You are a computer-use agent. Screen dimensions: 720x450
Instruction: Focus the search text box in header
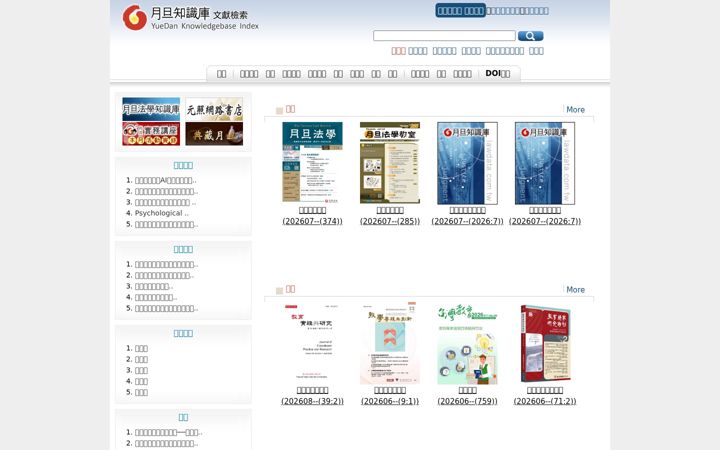(444, 36)
